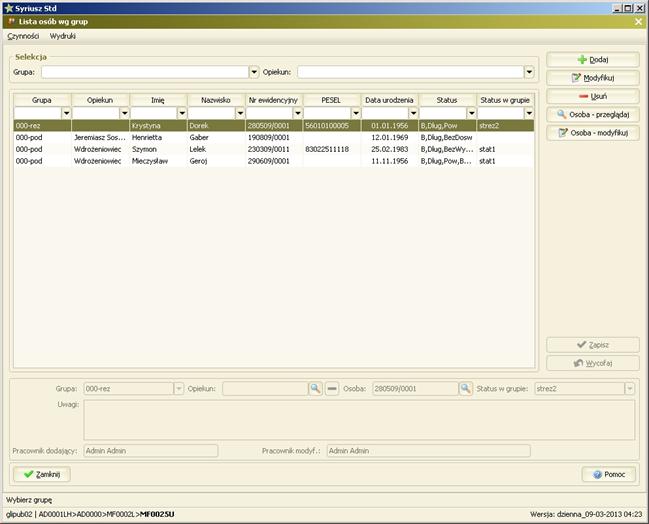Image resolution: width=649 pixels, height=524 pixels.
Task: Click surname Gaber in the table
Action: (199, 137)
